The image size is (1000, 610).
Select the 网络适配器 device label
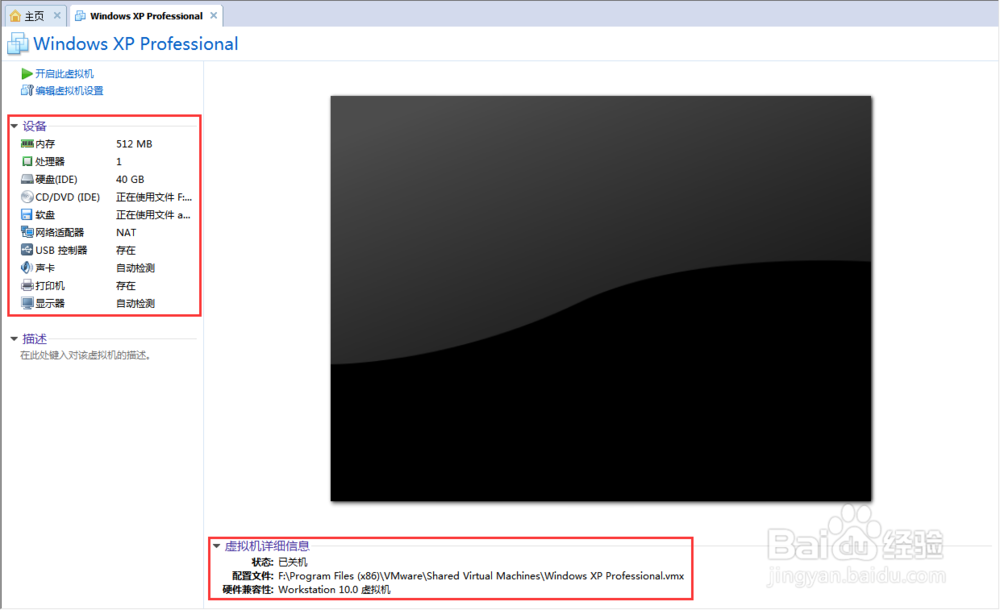(59, 233)
